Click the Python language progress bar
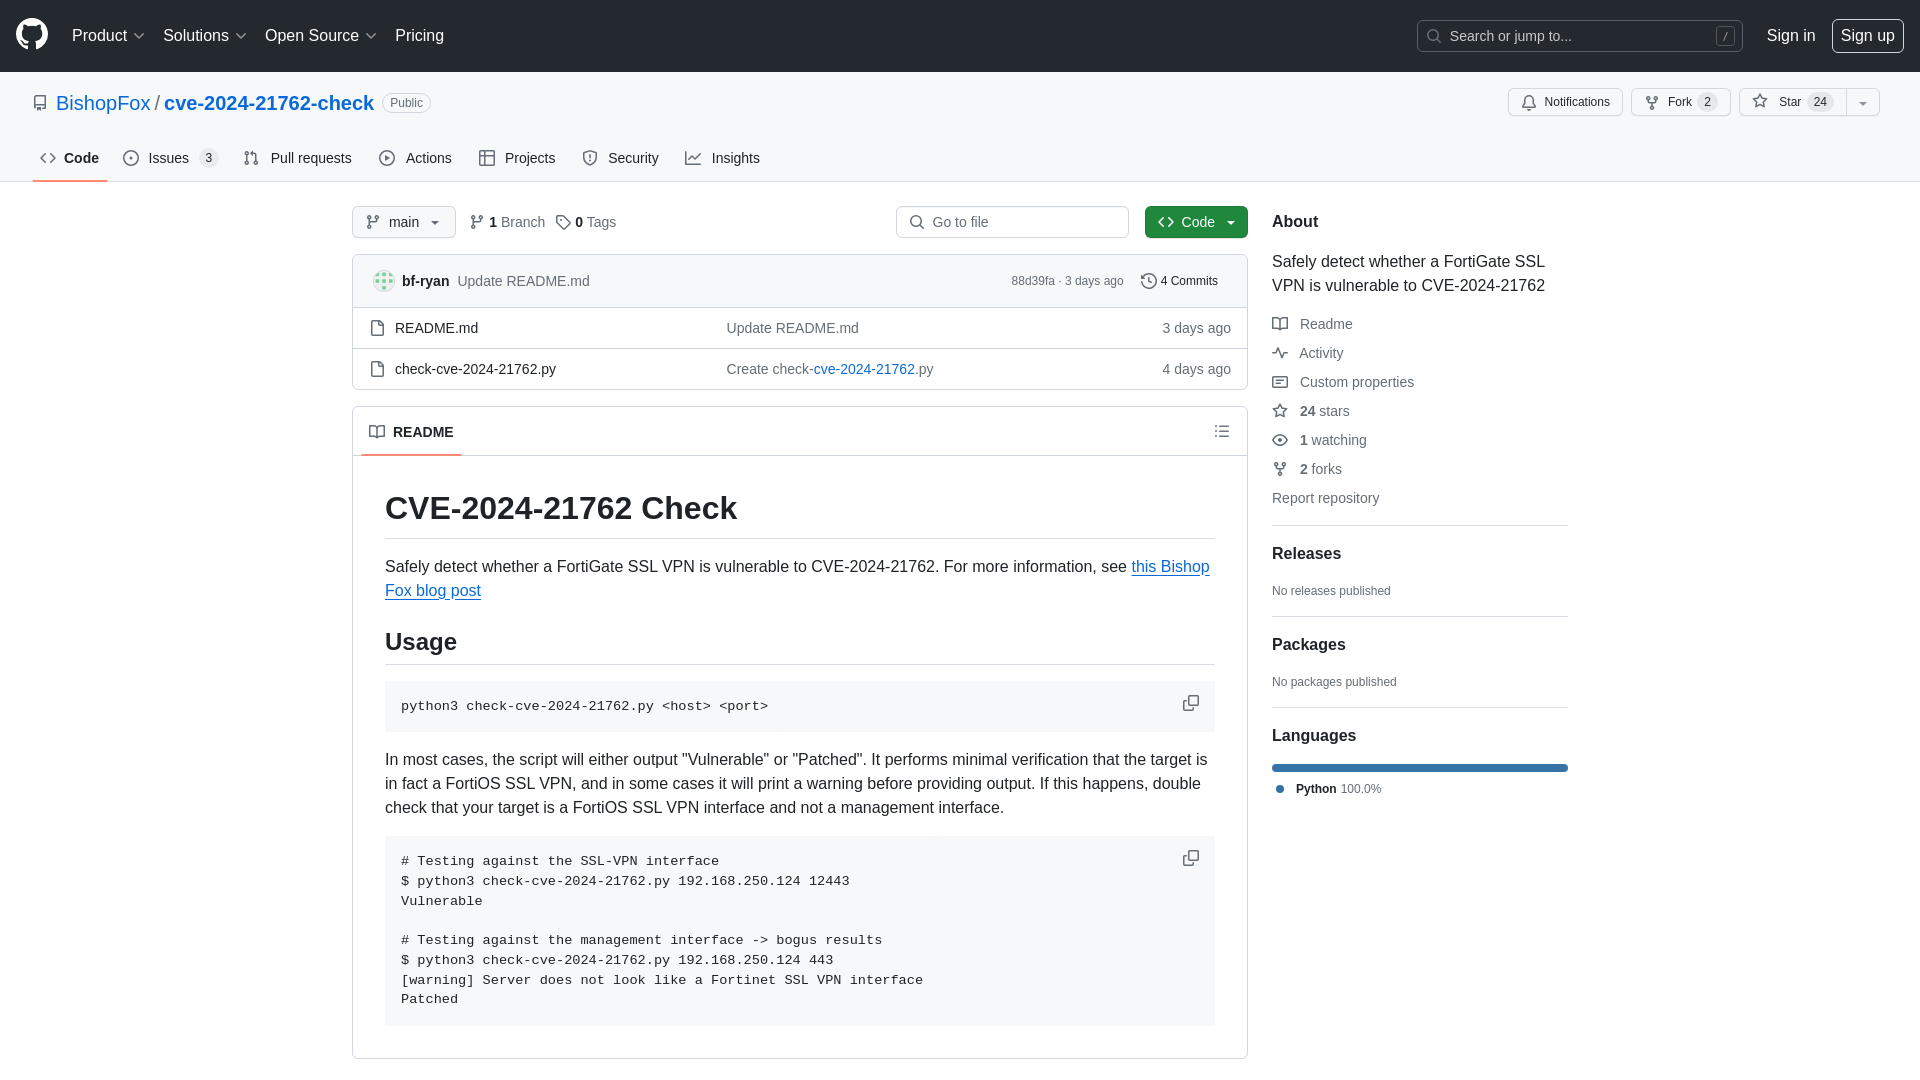 click(x=1420, y=768)
